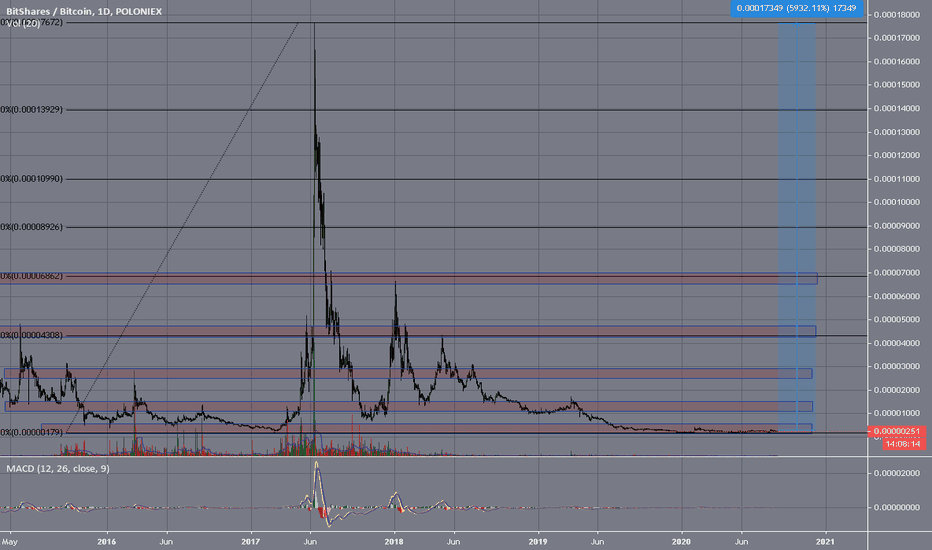Click the 2018 label on time axis

click(394, 542)
